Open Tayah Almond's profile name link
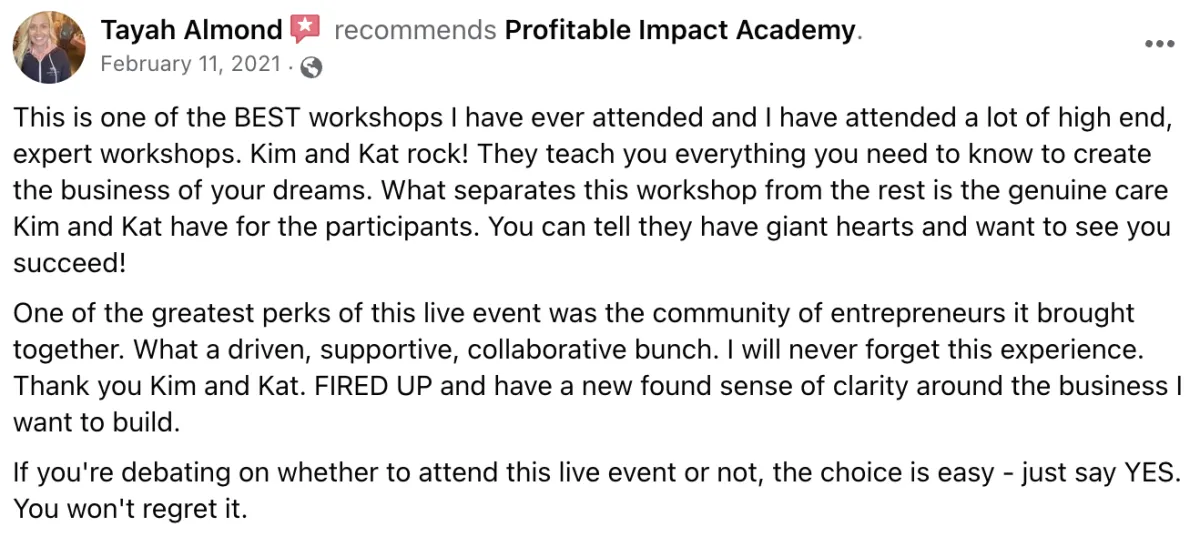 pyautogui.click(x=192, y=30)
